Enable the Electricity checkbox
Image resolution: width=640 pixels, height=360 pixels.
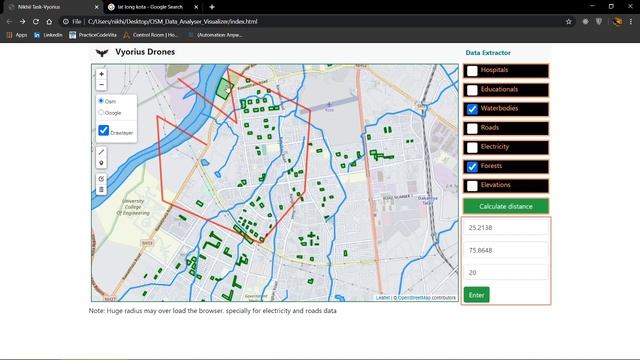click(472, 147)
